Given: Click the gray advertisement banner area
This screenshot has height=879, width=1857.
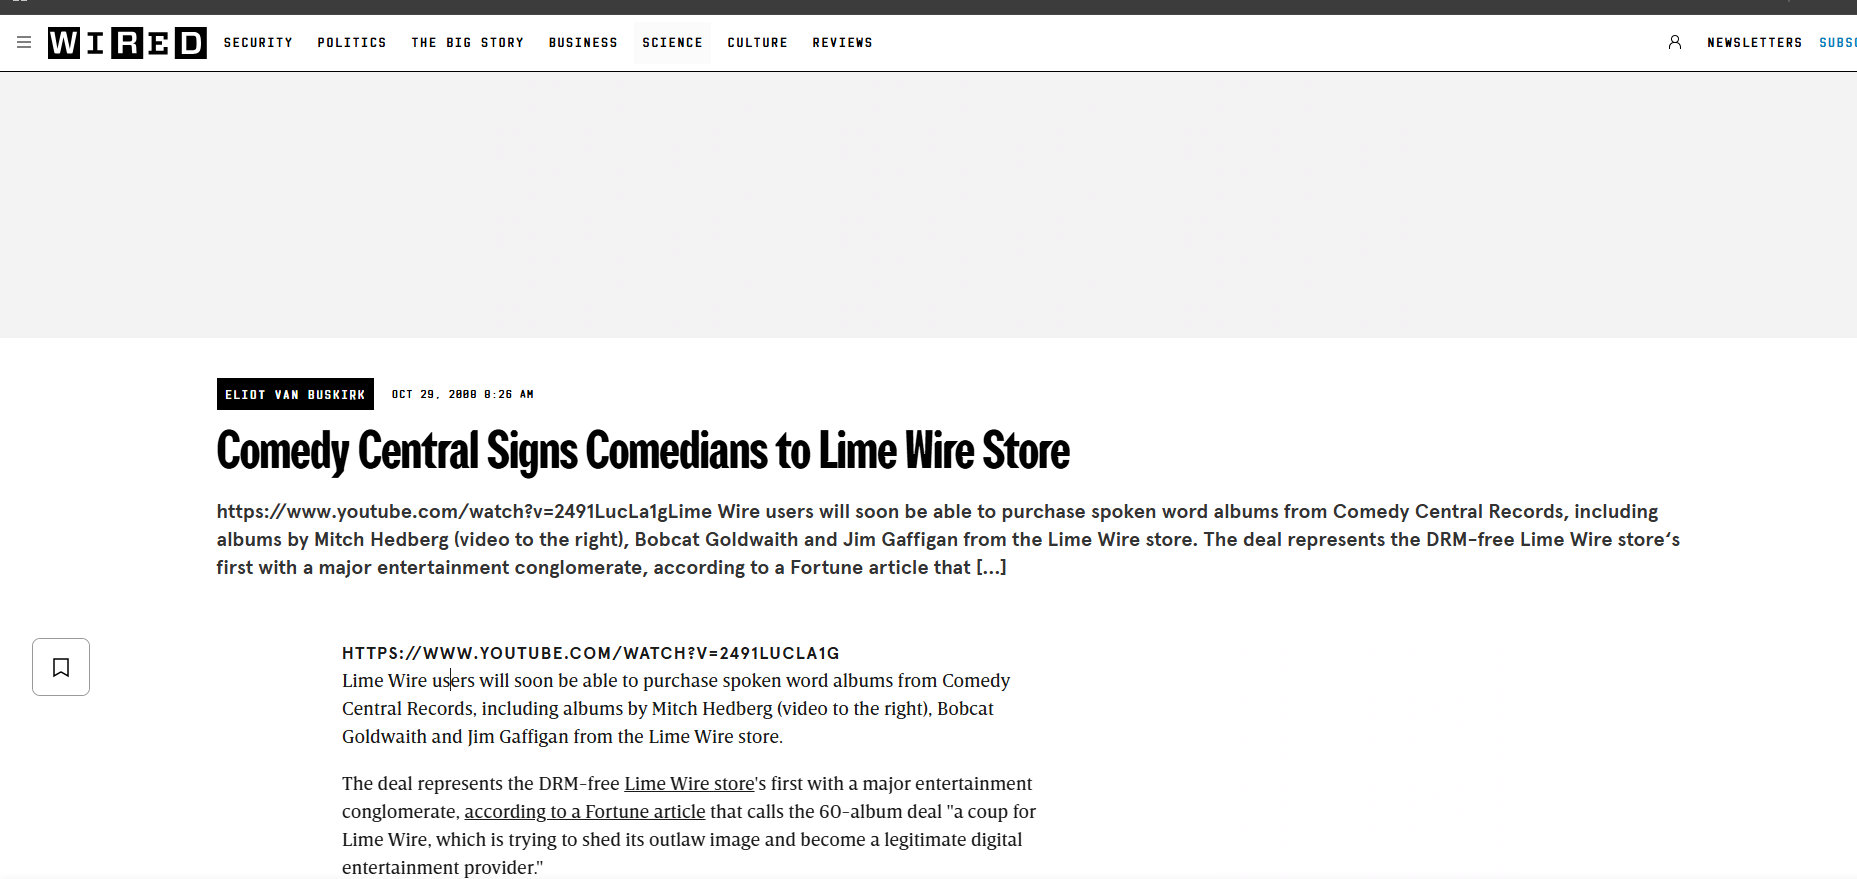Looking at the screenshot, I should tap(928, 205).
